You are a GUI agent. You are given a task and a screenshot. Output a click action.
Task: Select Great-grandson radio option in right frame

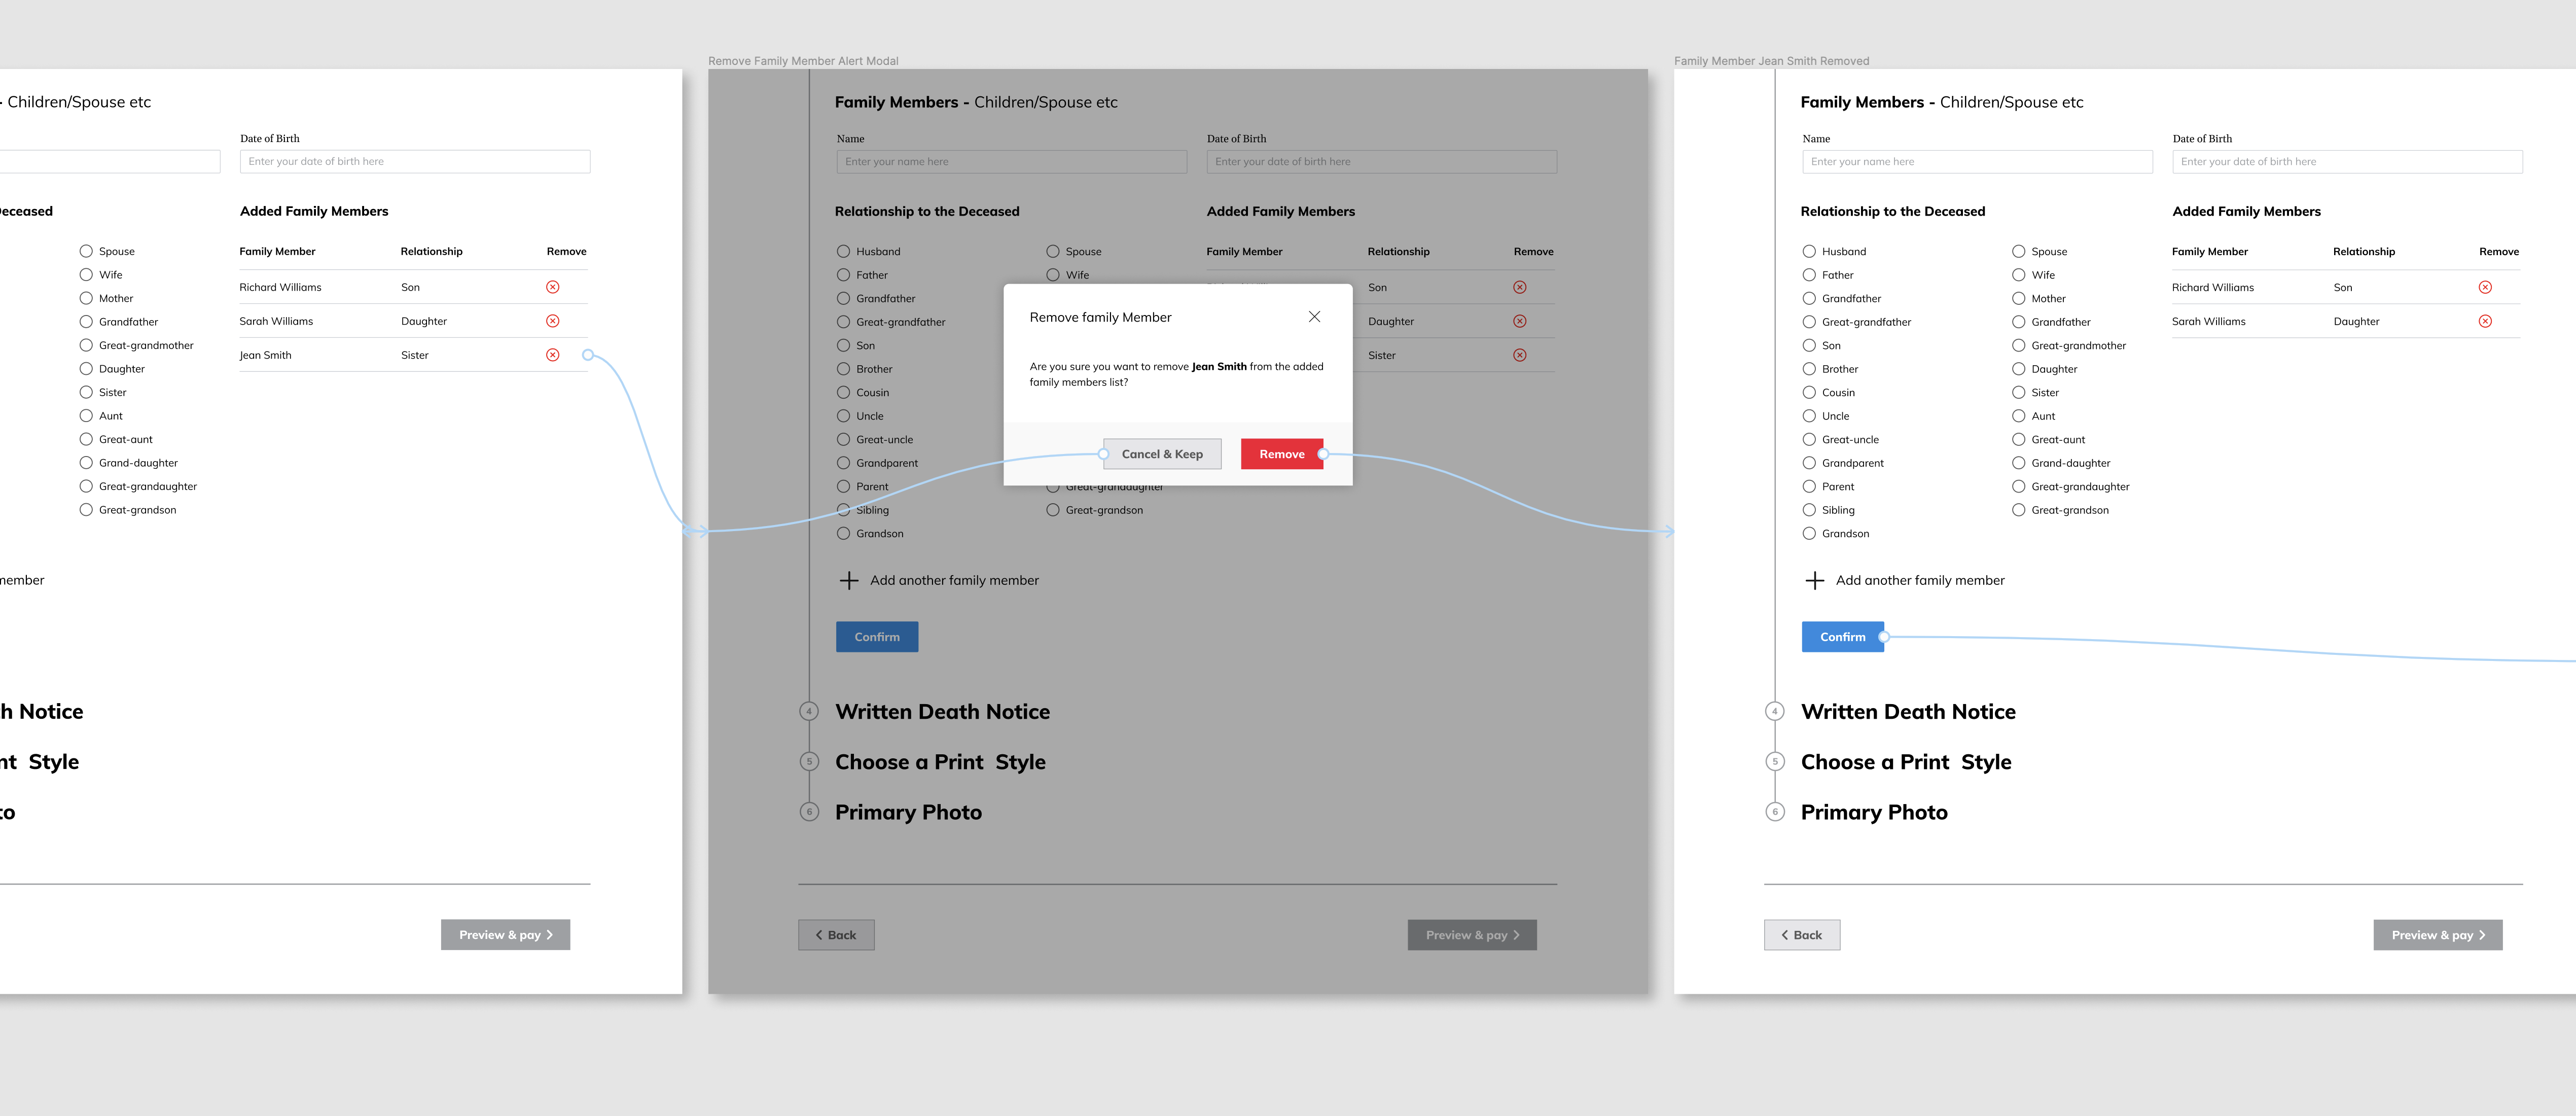coord(2018,510)
